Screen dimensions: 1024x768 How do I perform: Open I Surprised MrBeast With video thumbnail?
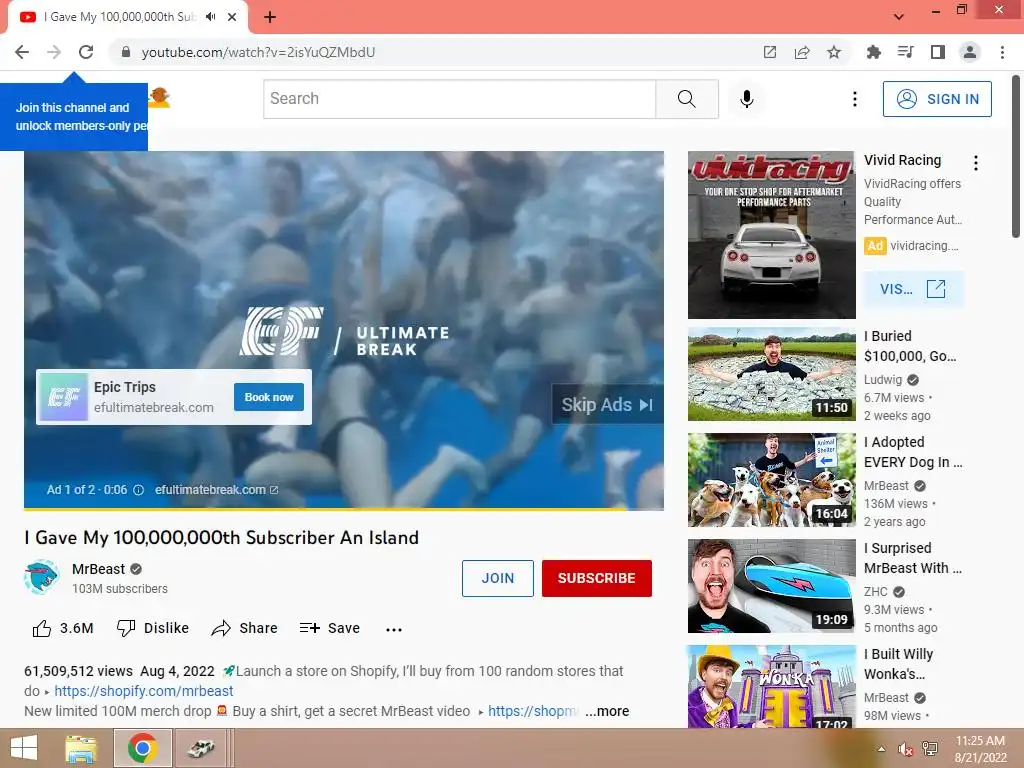(x=772, y=586)
